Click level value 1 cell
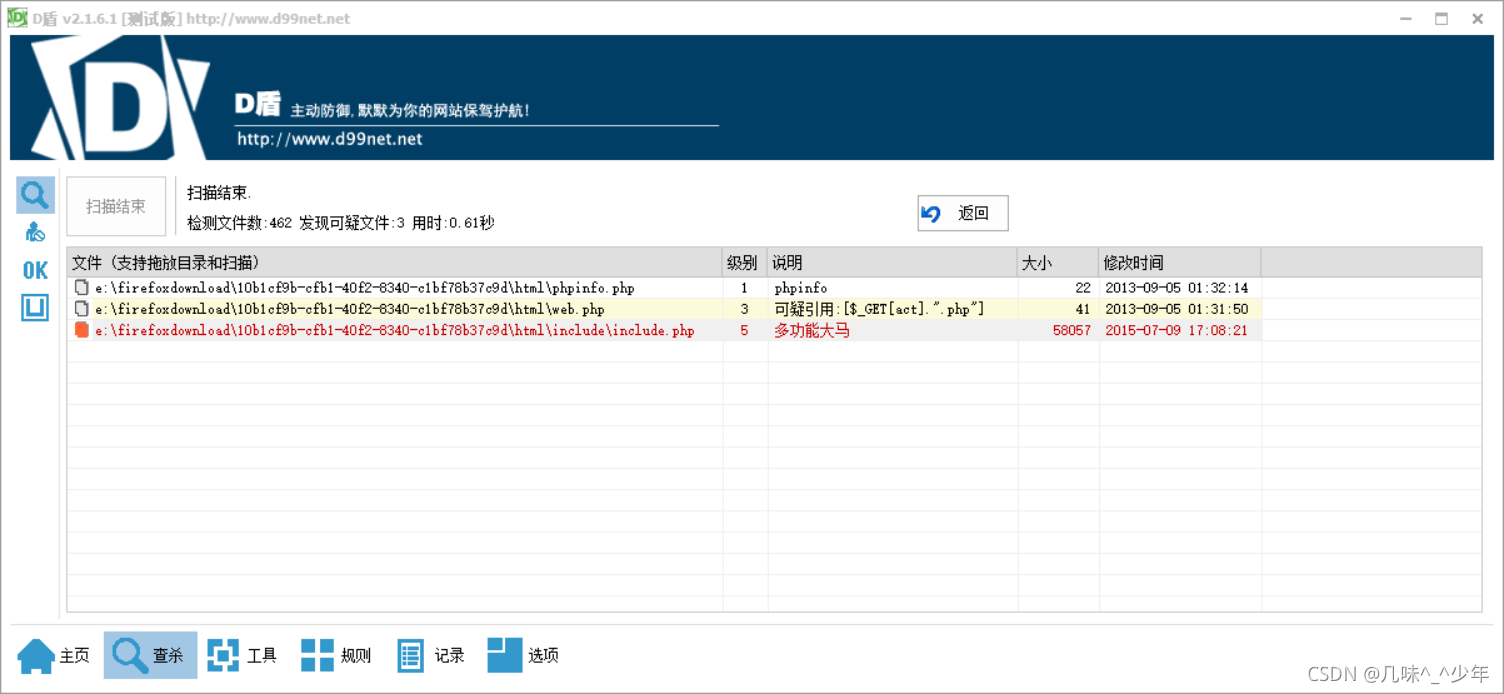Viewport: 1504px width, 694px height. tap(744, 288)
